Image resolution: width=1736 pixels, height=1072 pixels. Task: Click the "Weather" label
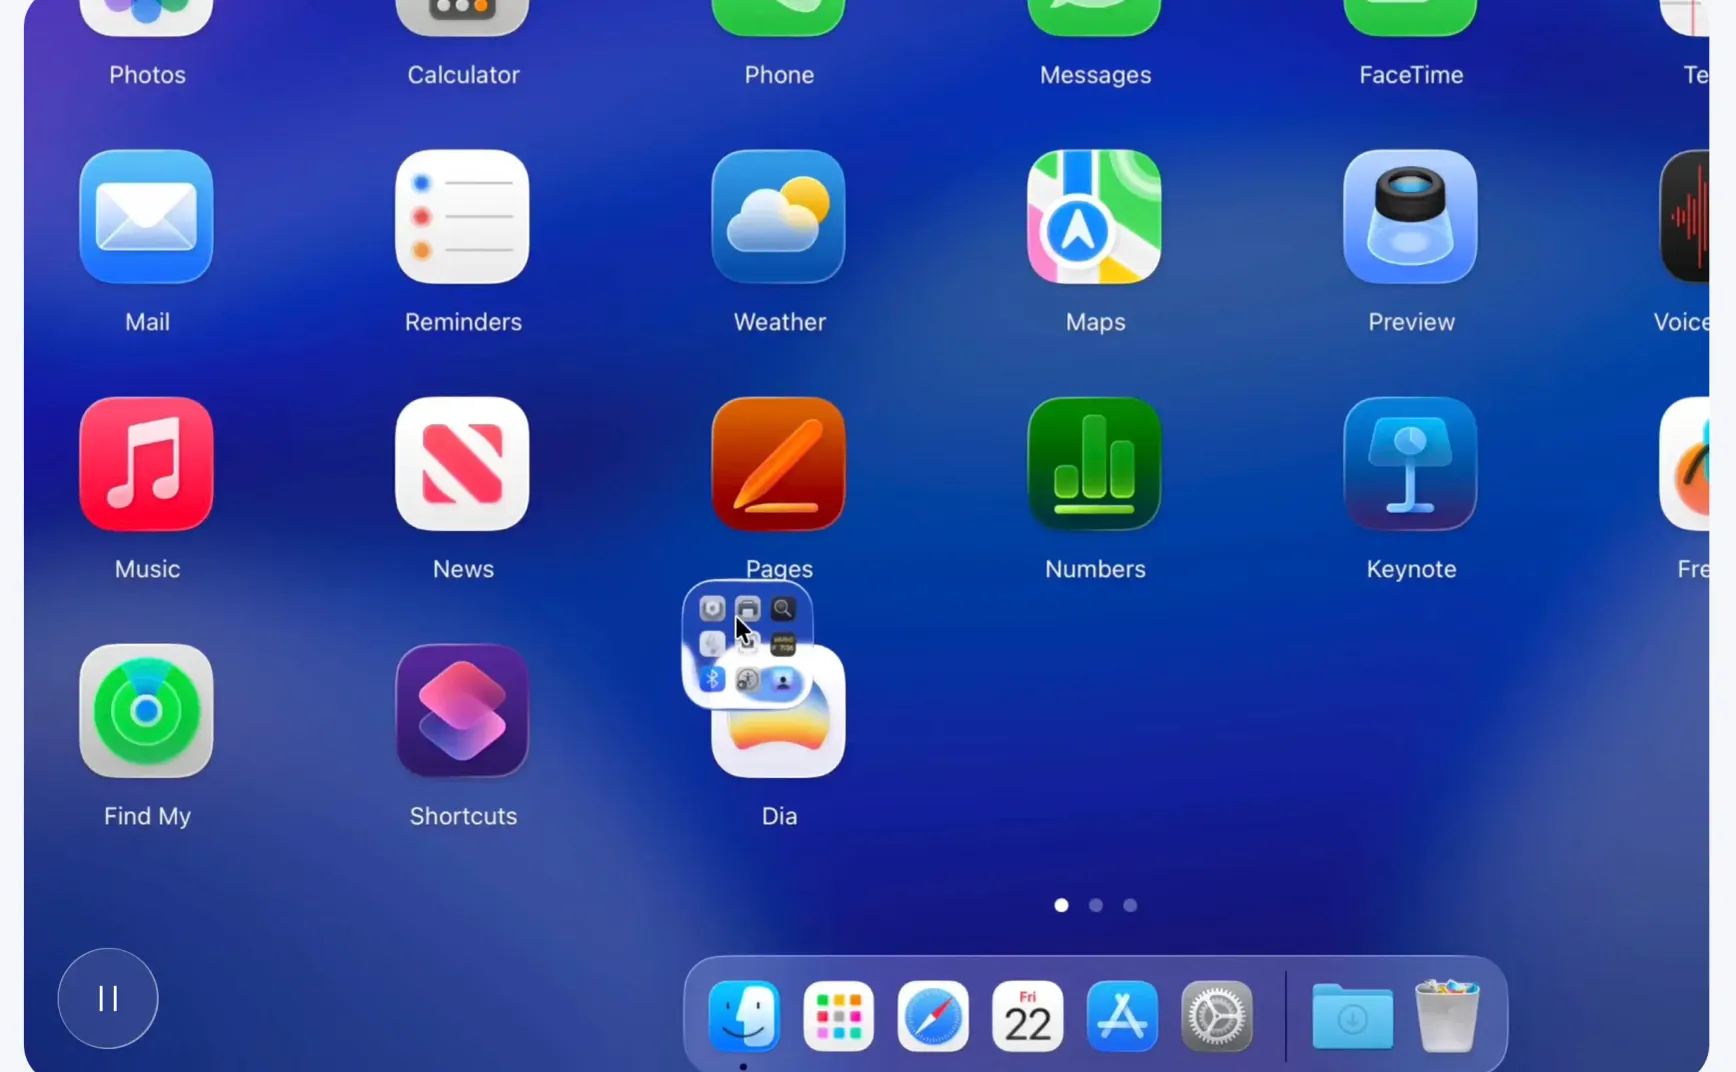(x=779, y=322)
